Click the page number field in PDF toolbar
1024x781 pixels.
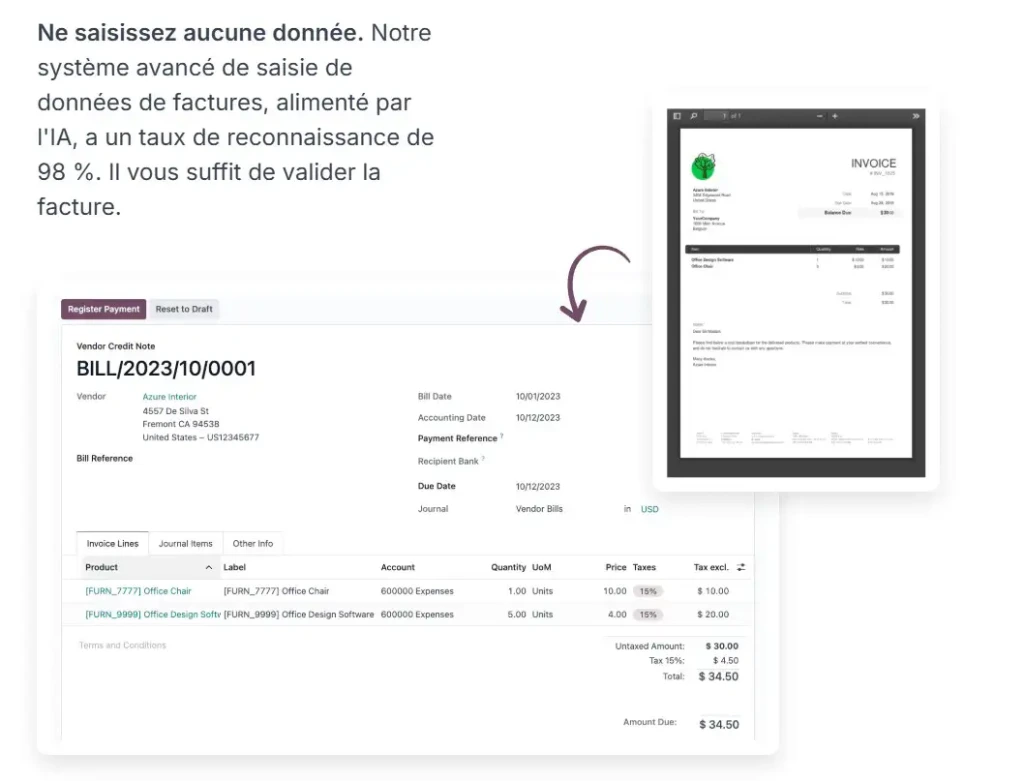point(718,115)
